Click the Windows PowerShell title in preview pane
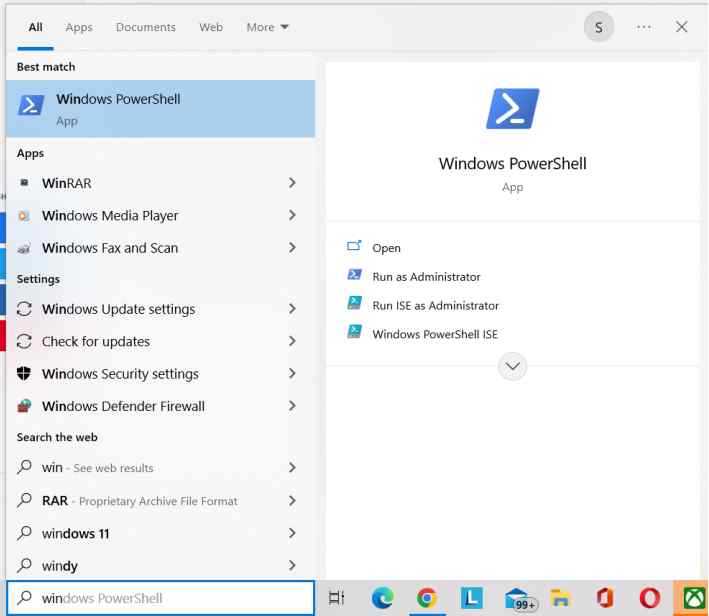Viewport: 709px width, 616px height. click(x=512, y=163)
